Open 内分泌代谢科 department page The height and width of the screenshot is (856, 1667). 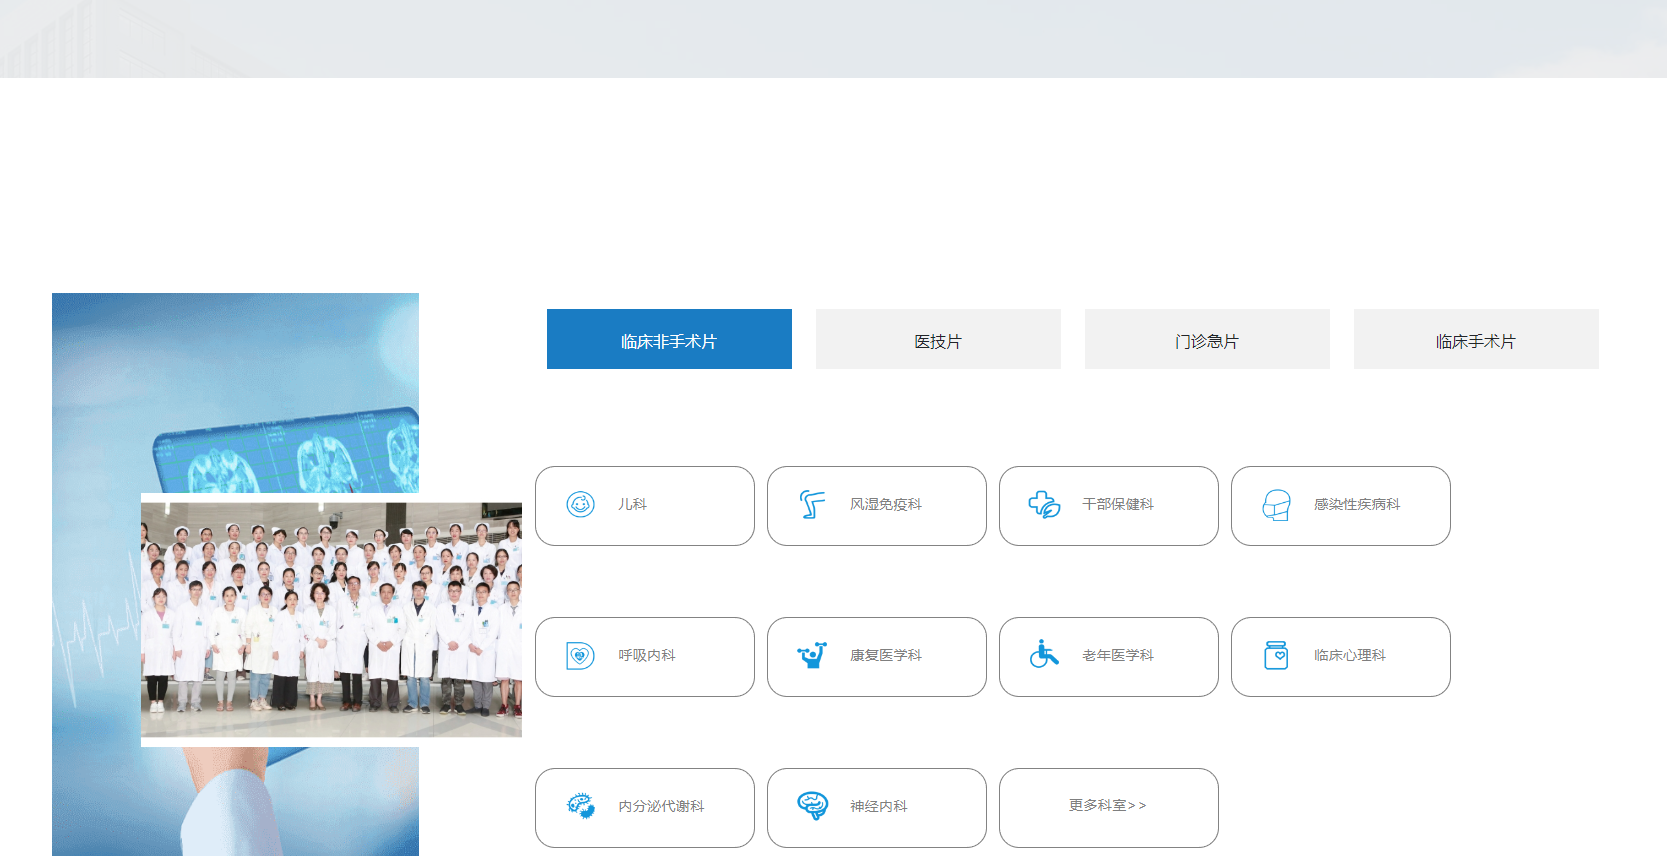(x=645, y=808)
